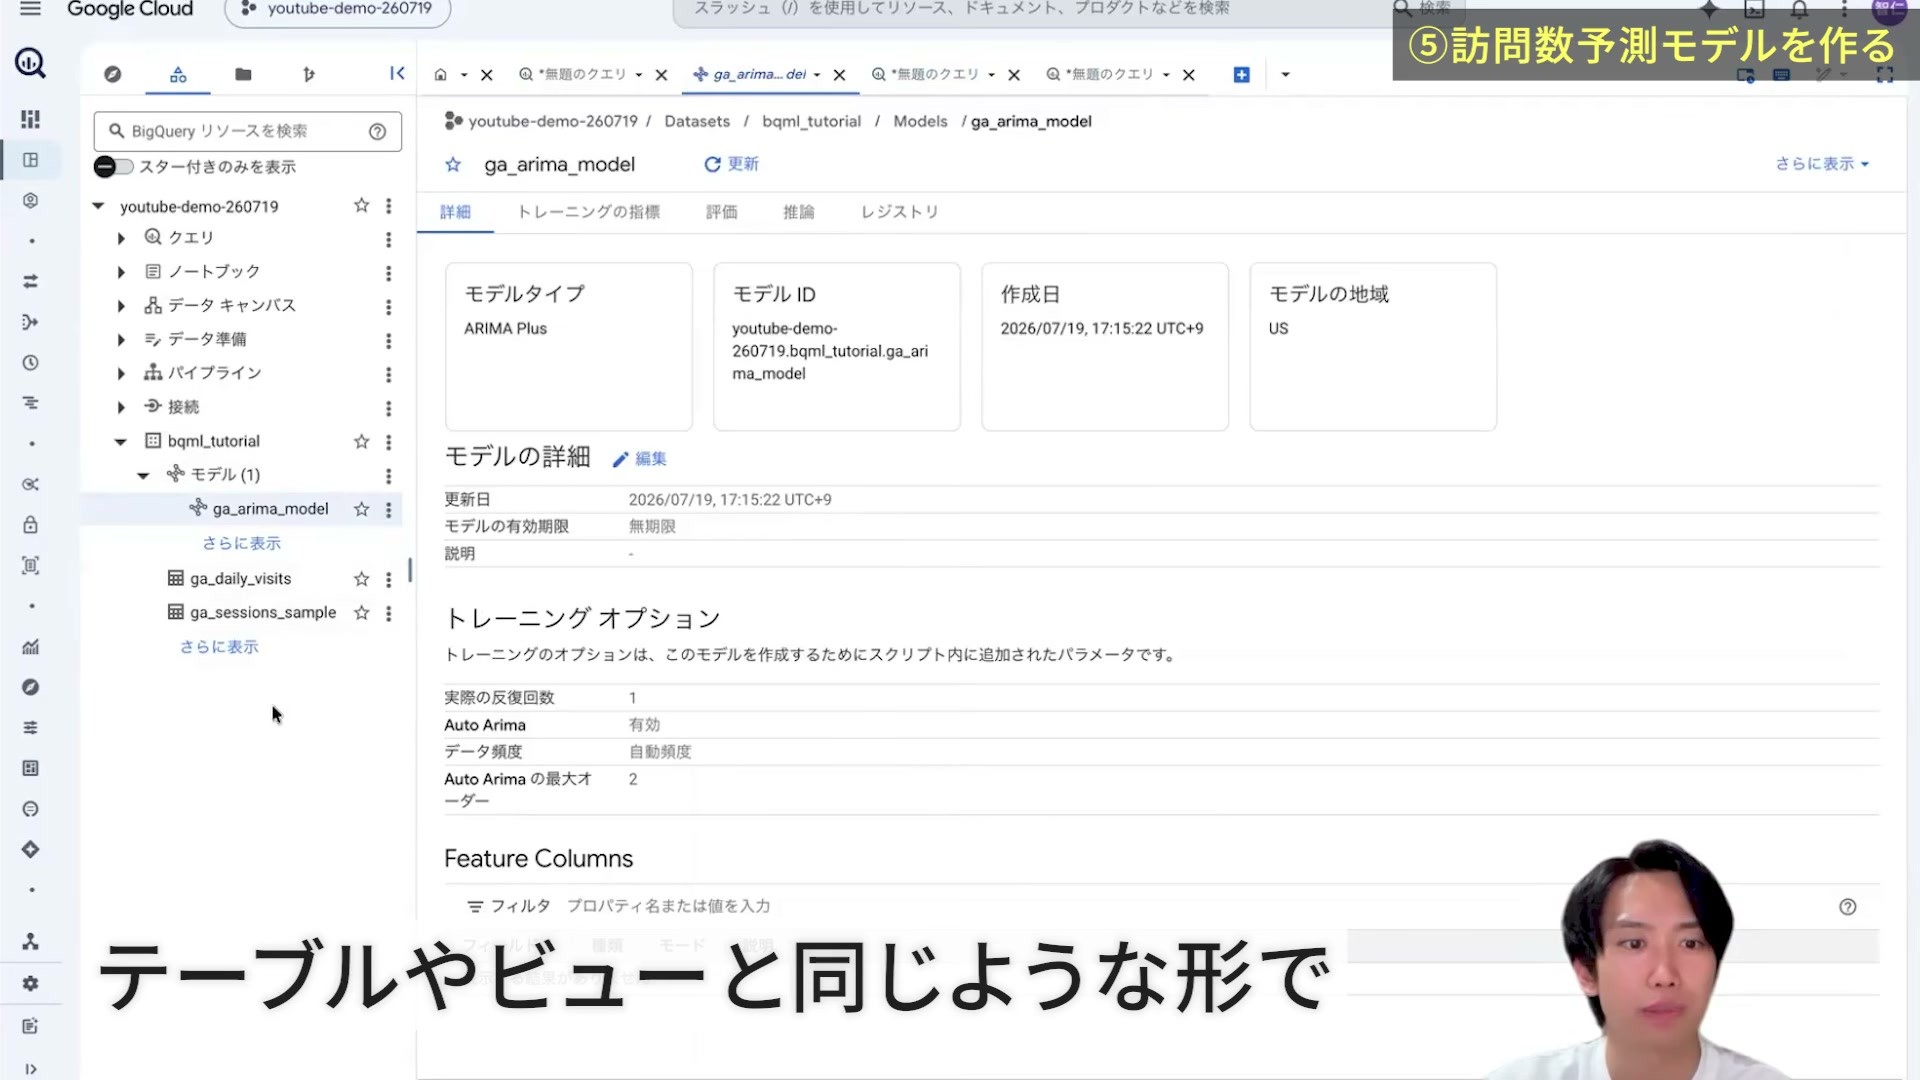Screen dimensions: 1920x1080
Task: Click さらに表示 under ga_arima_model
Action: point(242,543)
